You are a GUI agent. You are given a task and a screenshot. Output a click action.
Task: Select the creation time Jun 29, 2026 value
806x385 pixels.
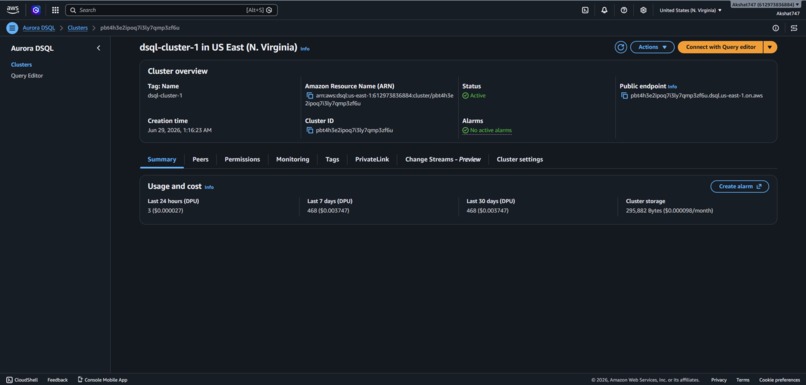(x=179, y=130)
